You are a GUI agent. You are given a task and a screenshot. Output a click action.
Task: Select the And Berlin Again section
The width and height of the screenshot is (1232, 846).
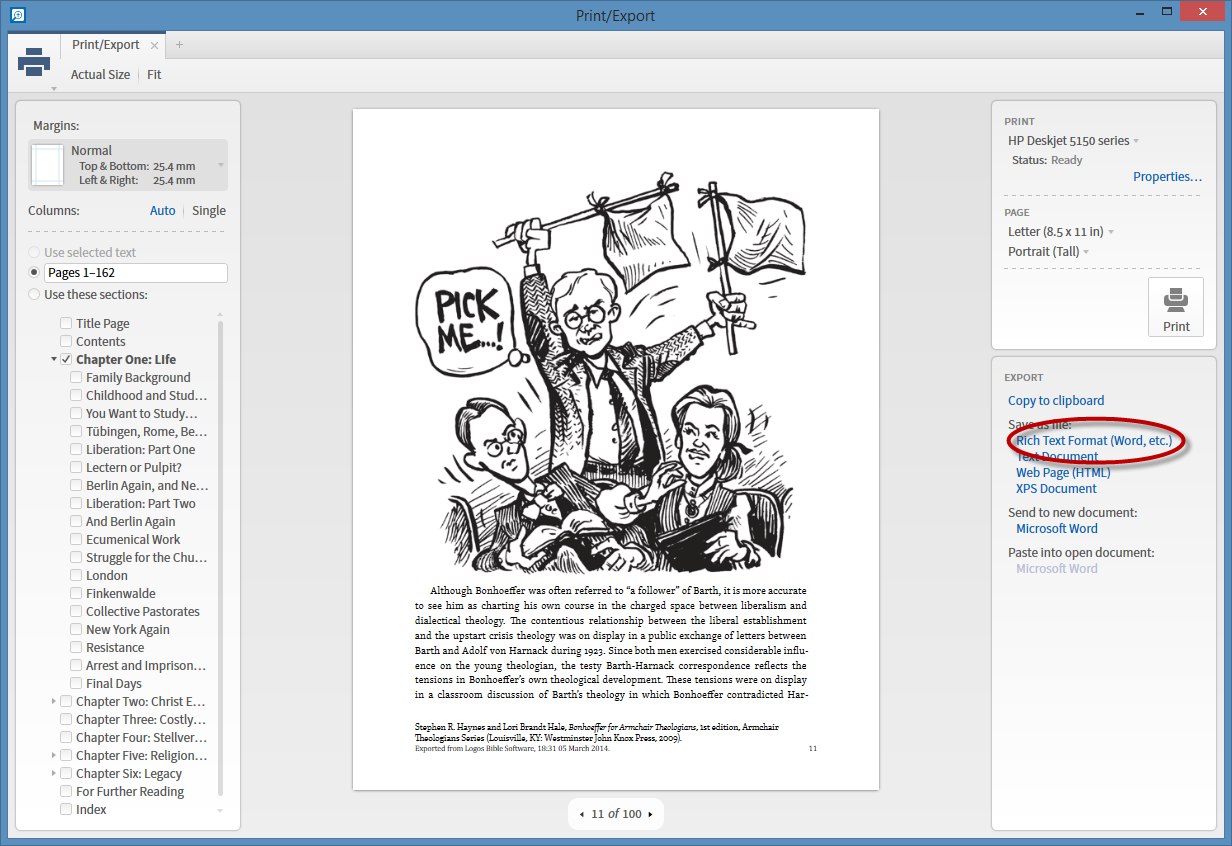point(130,522)
